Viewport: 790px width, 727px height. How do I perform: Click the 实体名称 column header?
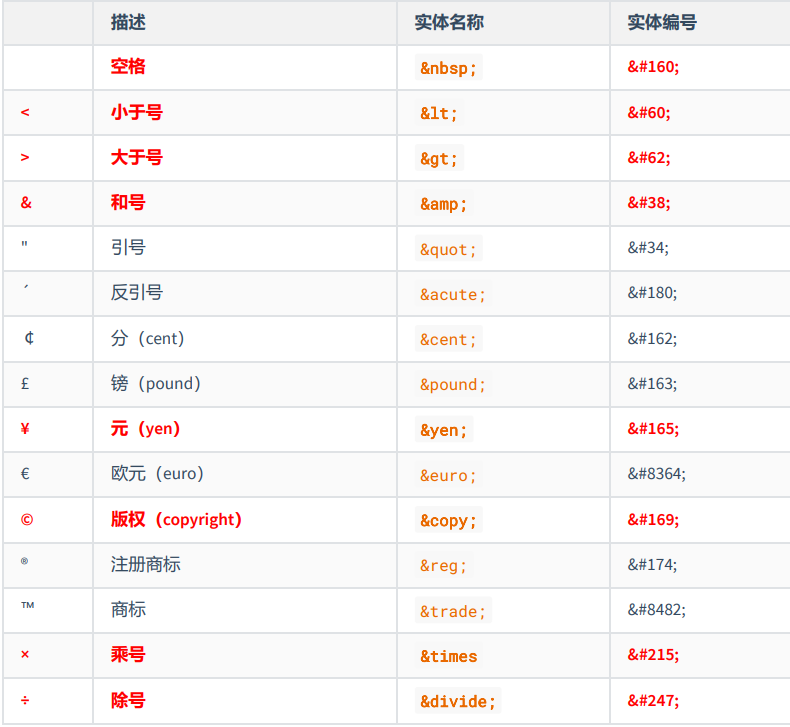pos(449,22)
